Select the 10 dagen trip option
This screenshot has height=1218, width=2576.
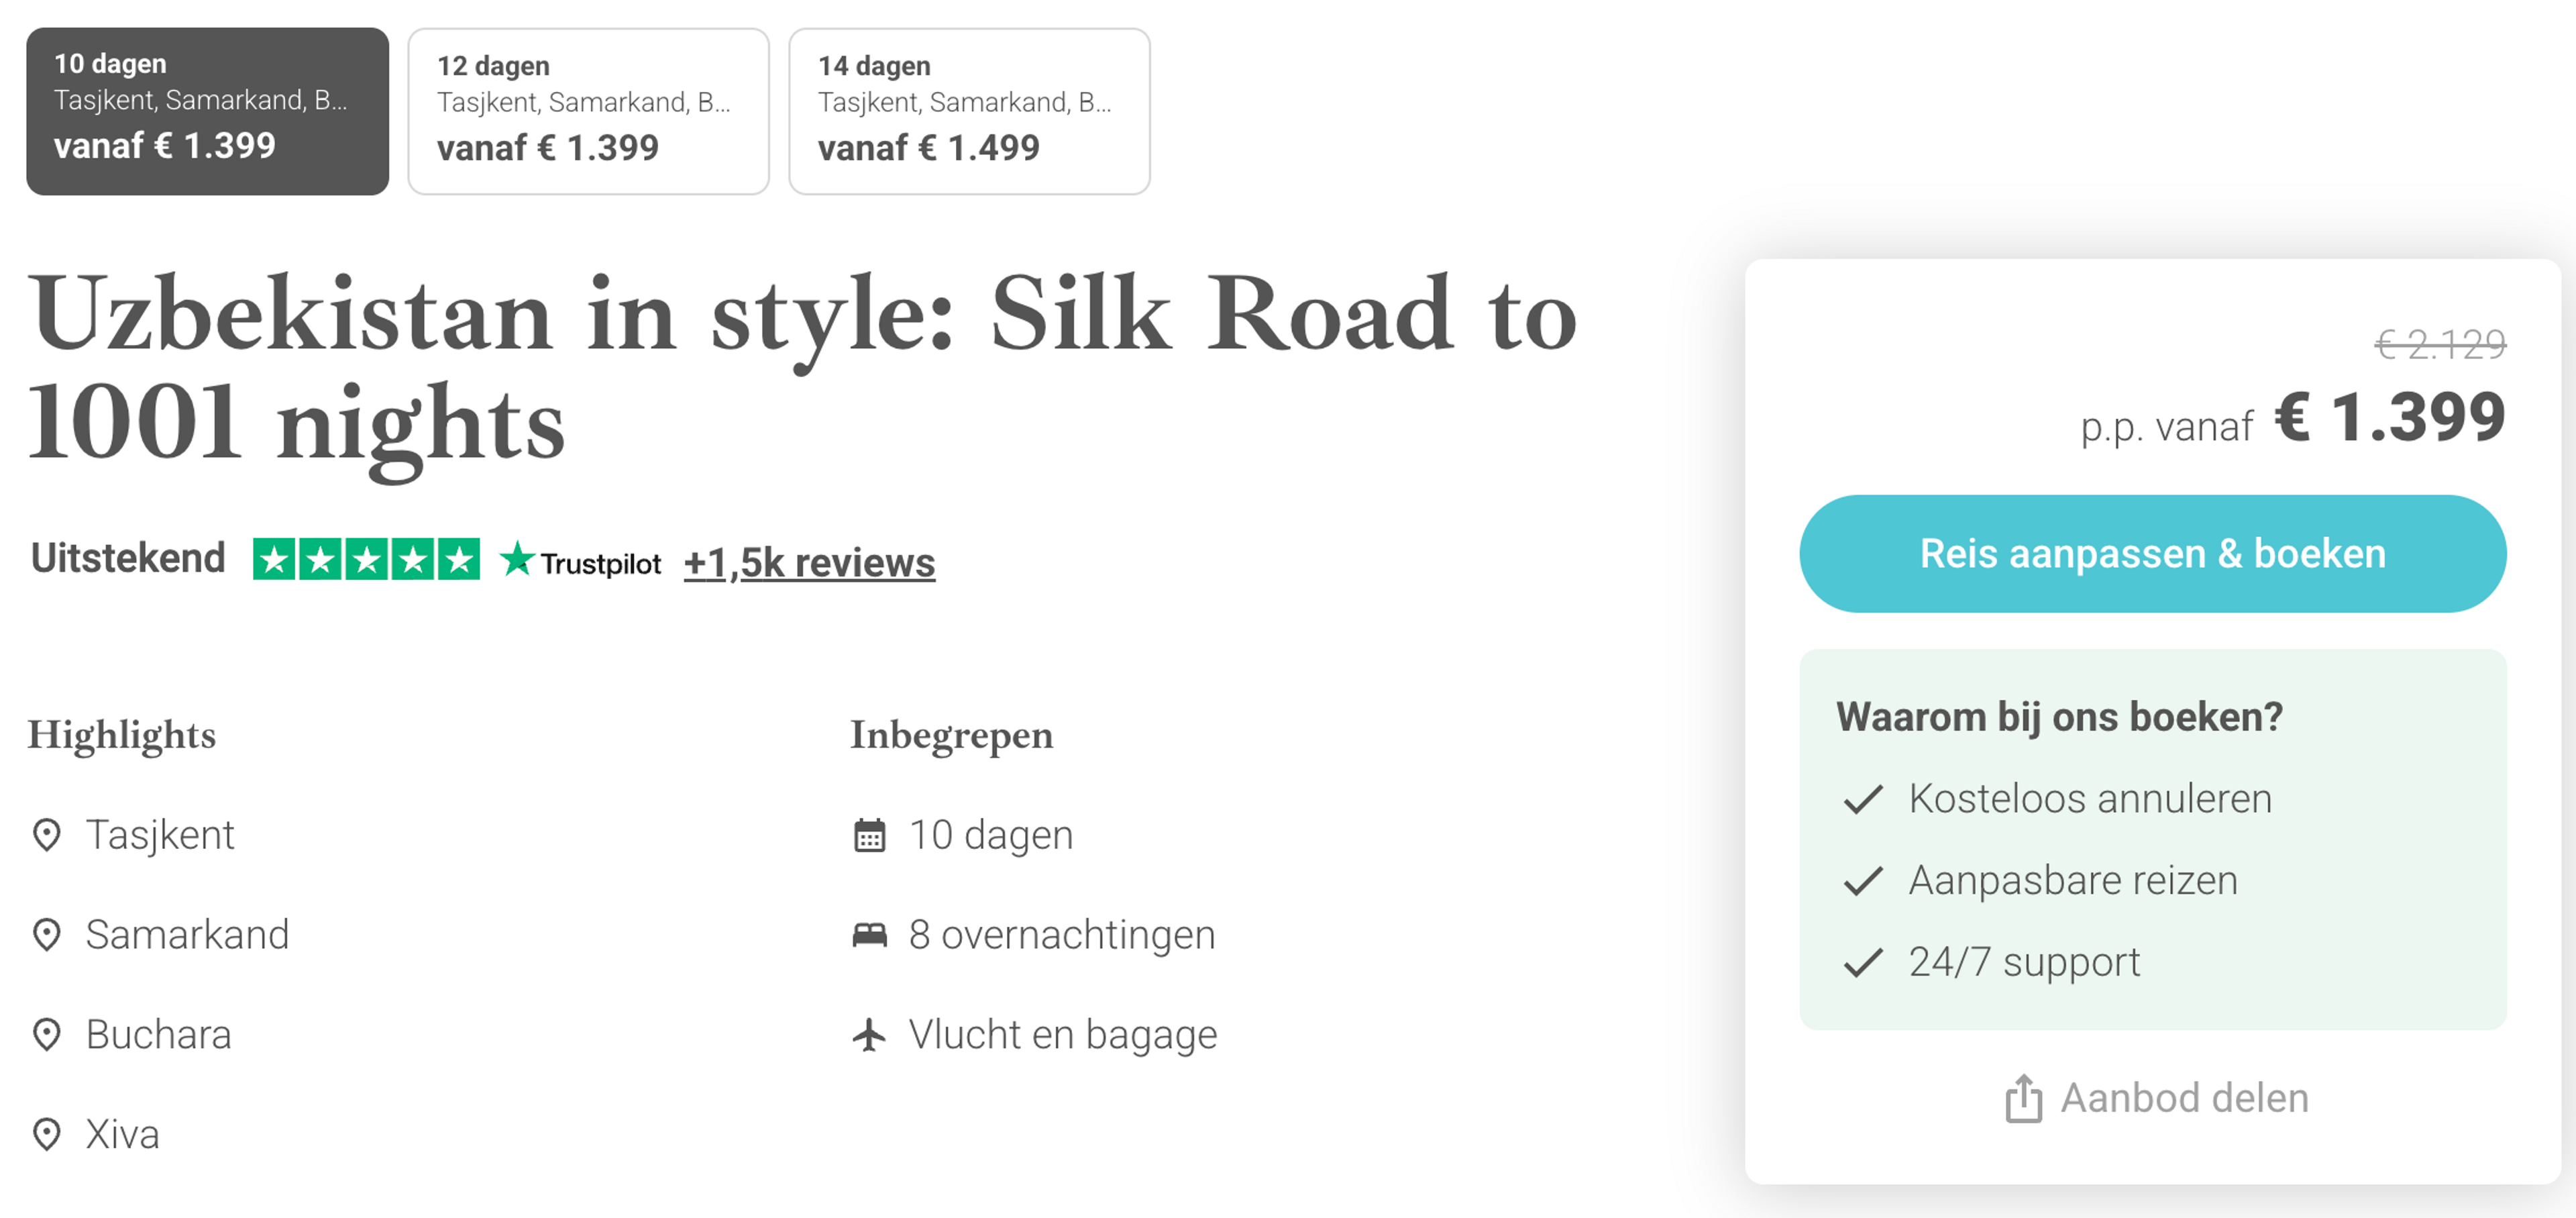point(207,111)
